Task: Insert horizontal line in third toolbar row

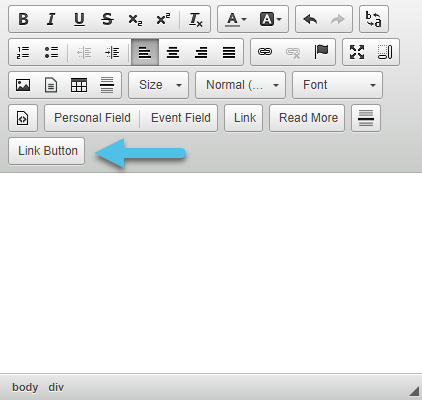Action: [x=107, y=85]
